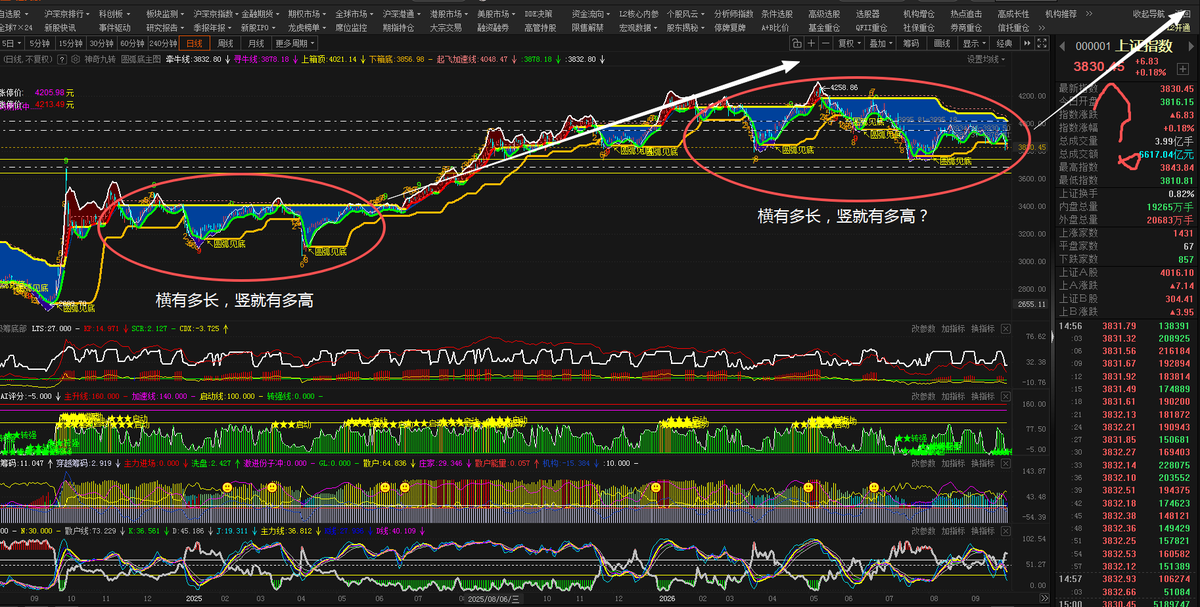Open 复权 dropdown in chart toolbar

click(850, 43)
